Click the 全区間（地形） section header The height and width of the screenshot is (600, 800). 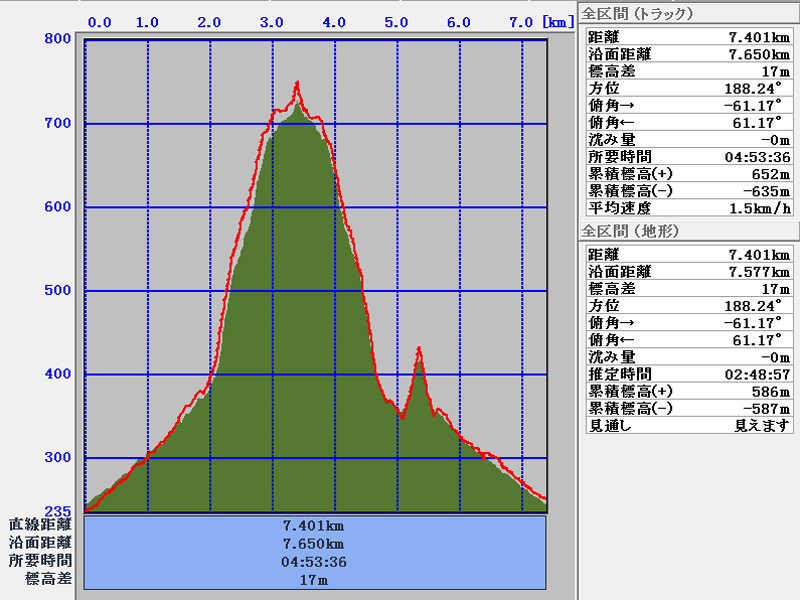click(x=630, y=231)
